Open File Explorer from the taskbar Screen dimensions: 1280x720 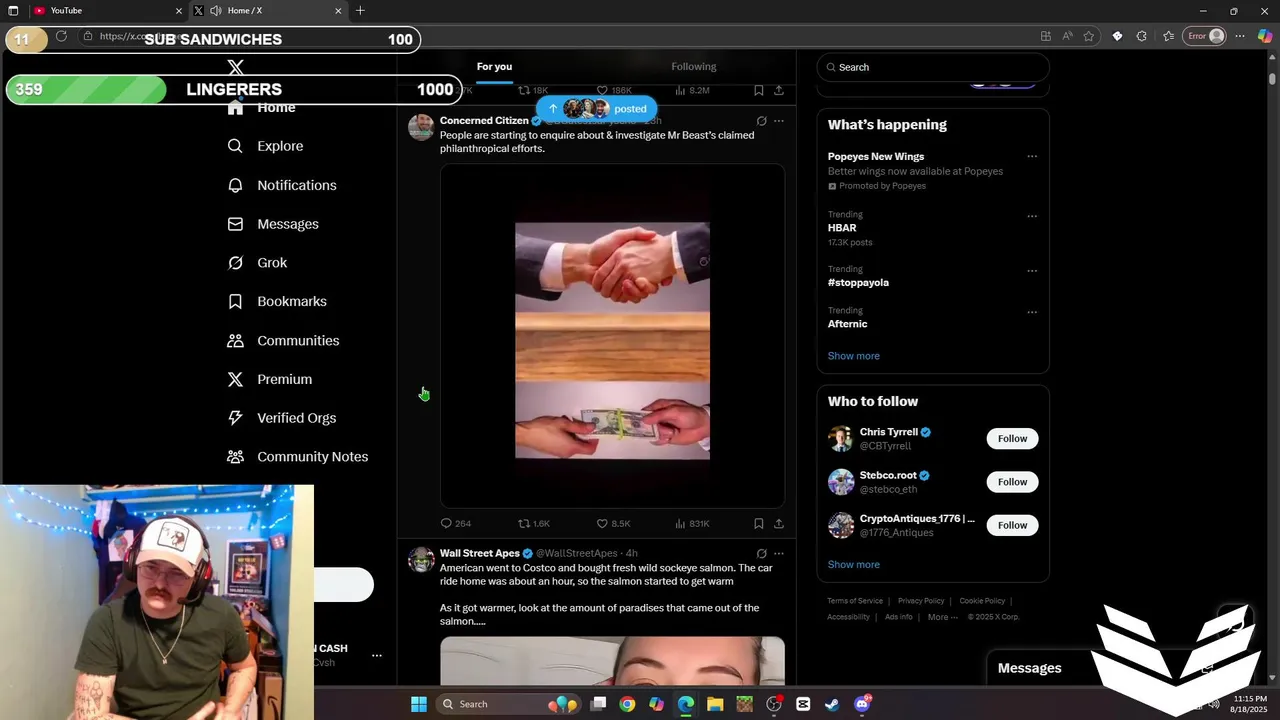[715, 704]
